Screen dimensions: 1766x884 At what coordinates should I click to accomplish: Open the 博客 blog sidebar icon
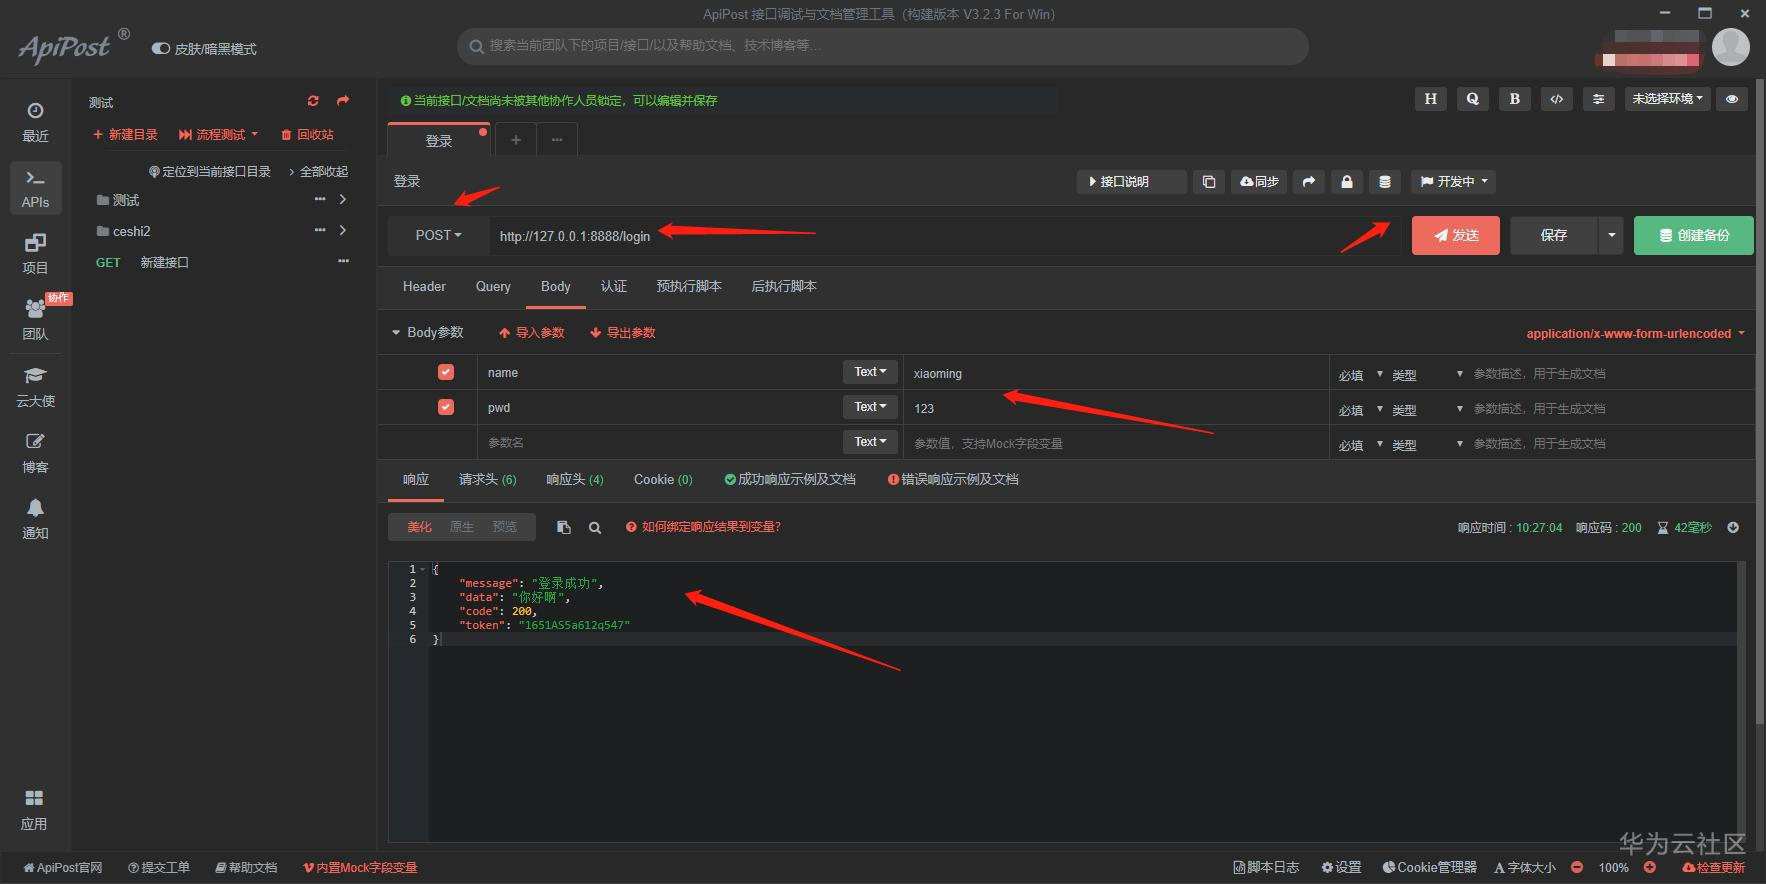tap(35, 453)
